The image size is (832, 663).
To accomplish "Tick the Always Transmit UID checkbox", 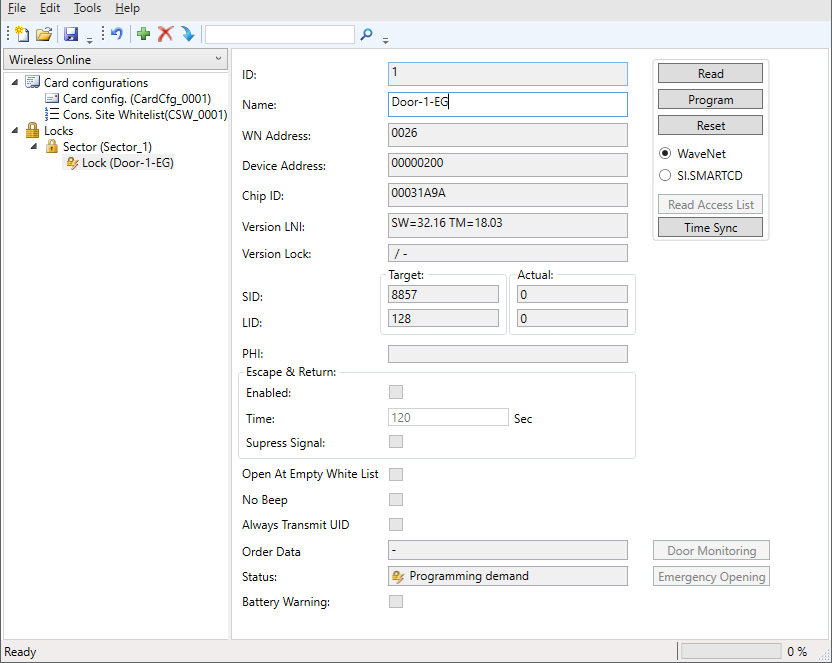I will tap(396, 525).
